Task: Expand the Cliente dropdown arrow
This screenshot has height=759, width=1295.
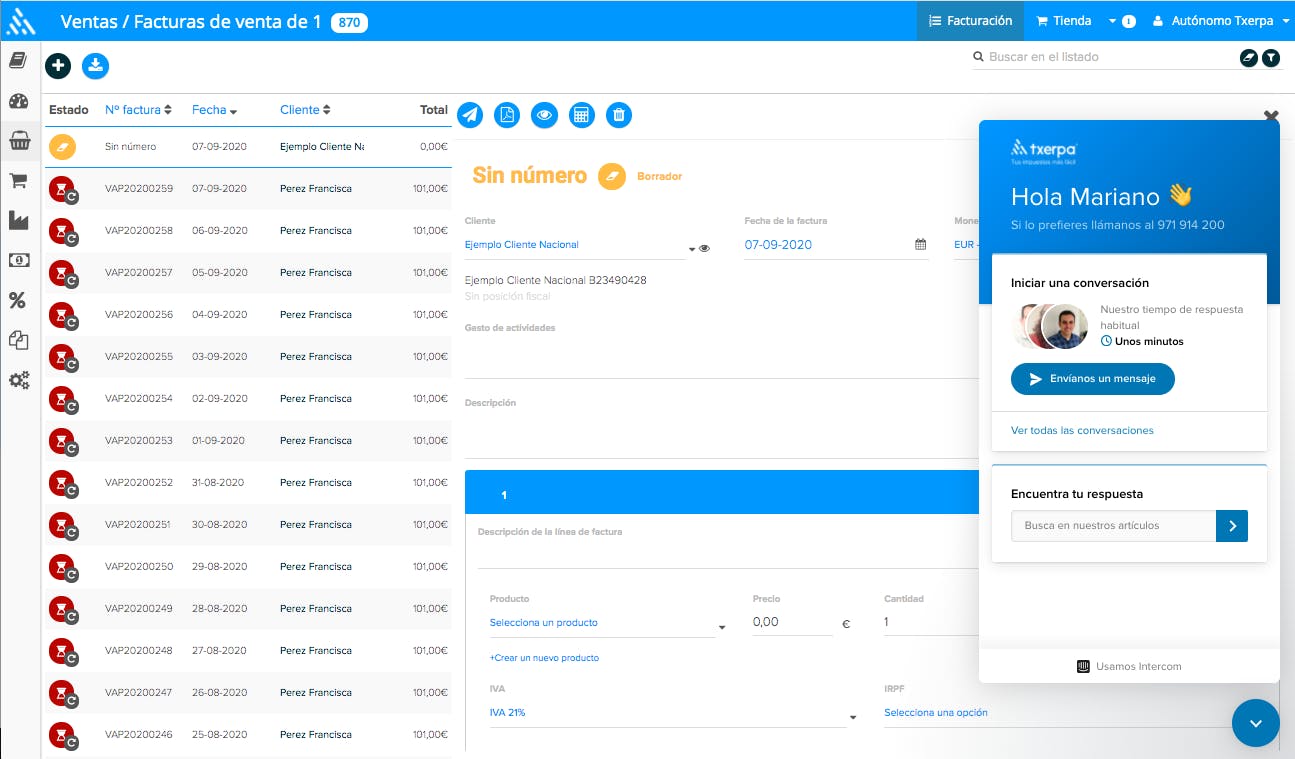Action: (x=690, y=249)
